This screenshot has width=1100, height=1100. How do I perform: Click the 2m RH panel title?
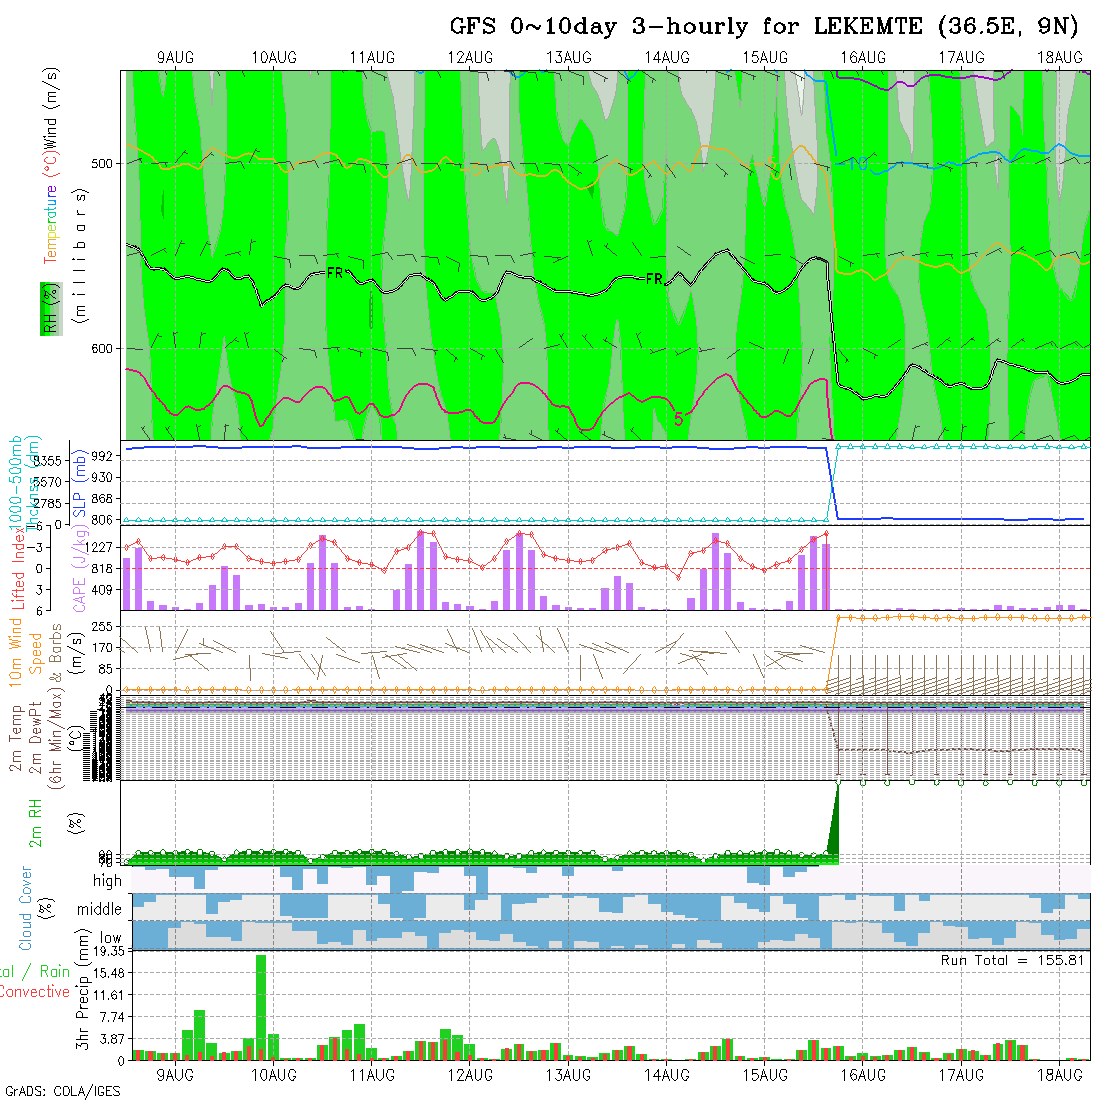[35, 823]
